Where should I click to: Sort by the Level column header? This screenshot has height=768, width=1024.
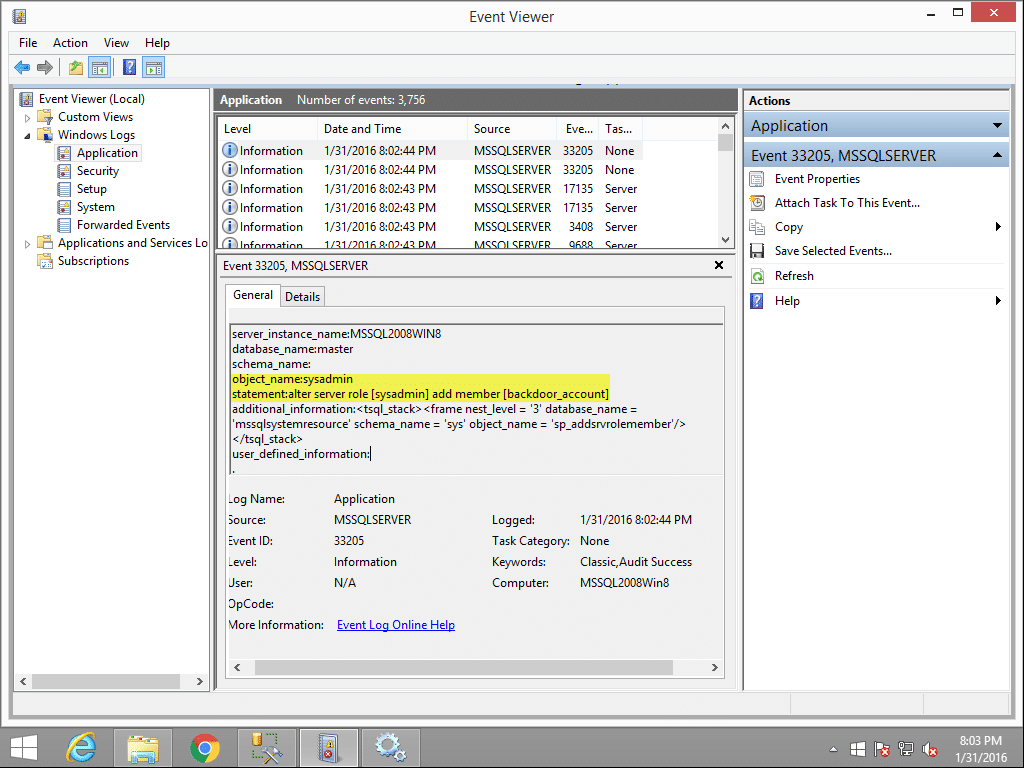click(x=268, y=129)
